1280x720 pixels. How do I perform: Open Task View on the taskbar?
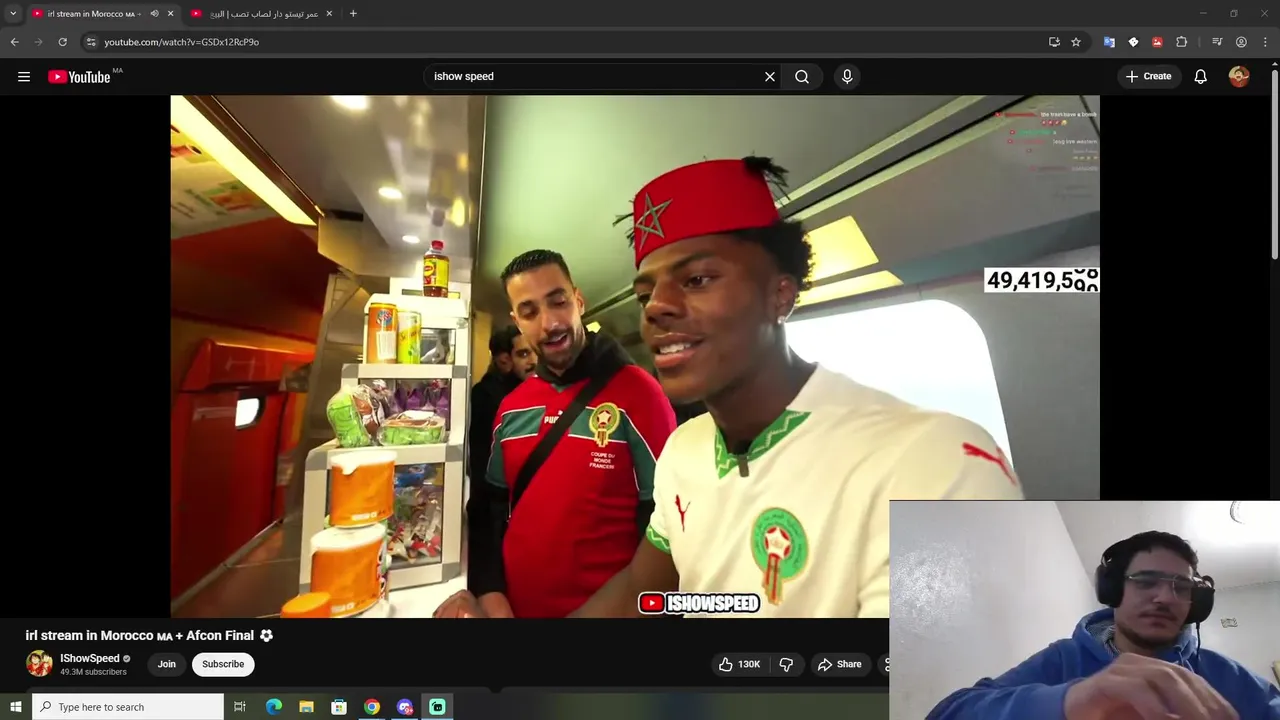(x=240, y=707)
